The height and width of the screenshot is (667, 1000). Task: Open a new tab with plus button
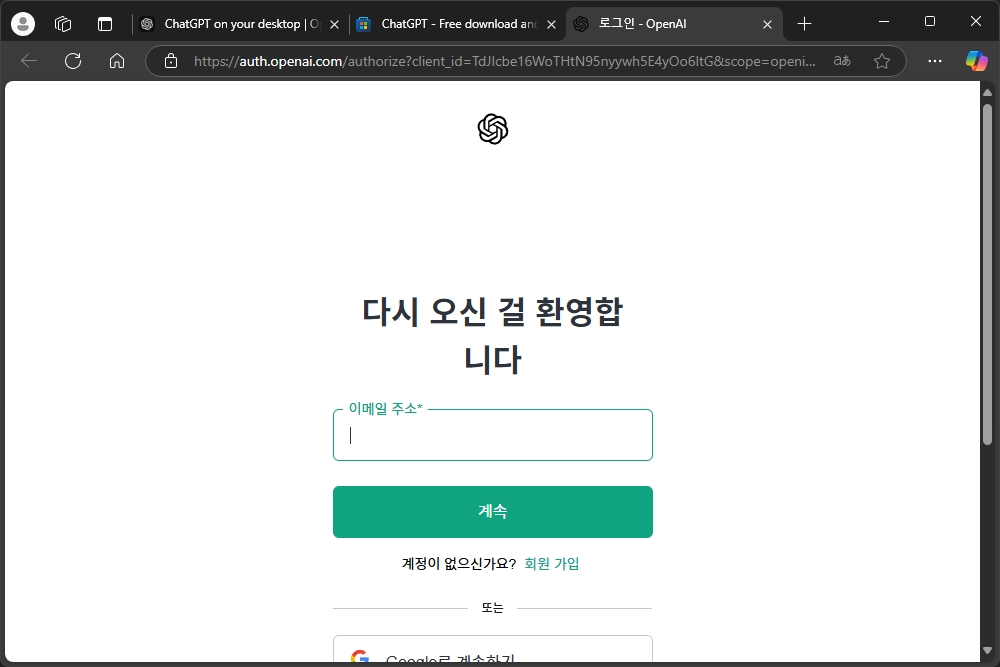click(x=804, y=24)
